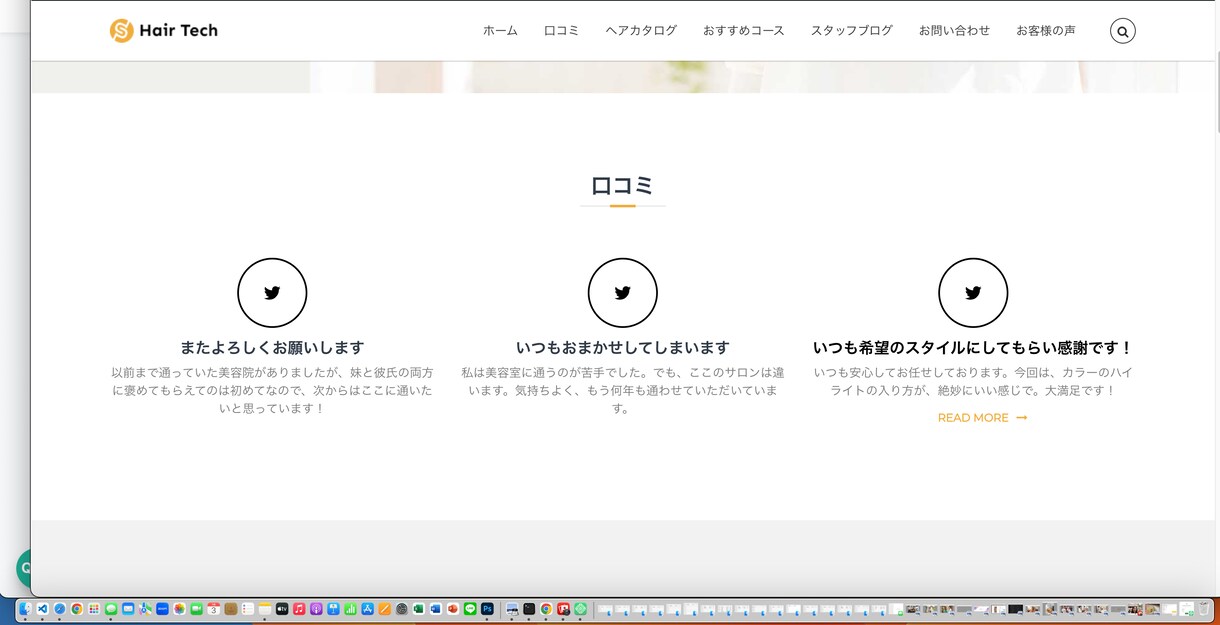Click the いつも希望のスタイルにしてもらい感謝です！ title
The height and width of the screenshot is (625, 1220).
pyautogui.click(x=973, y=348)
